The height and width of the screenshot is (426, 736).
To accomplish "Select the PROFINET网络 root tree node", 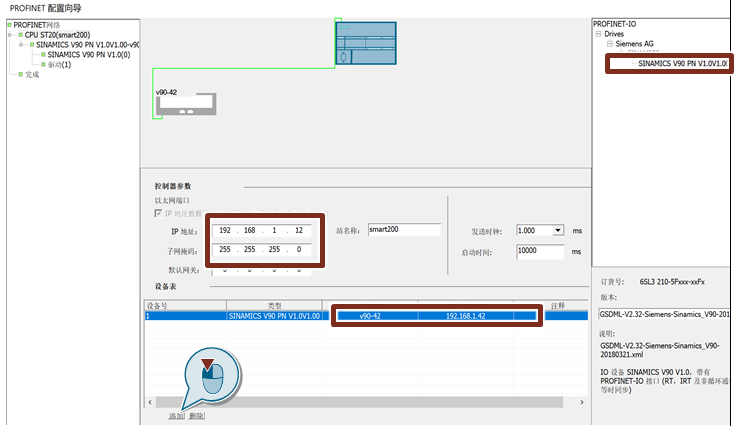I will (x=37, y=25).
